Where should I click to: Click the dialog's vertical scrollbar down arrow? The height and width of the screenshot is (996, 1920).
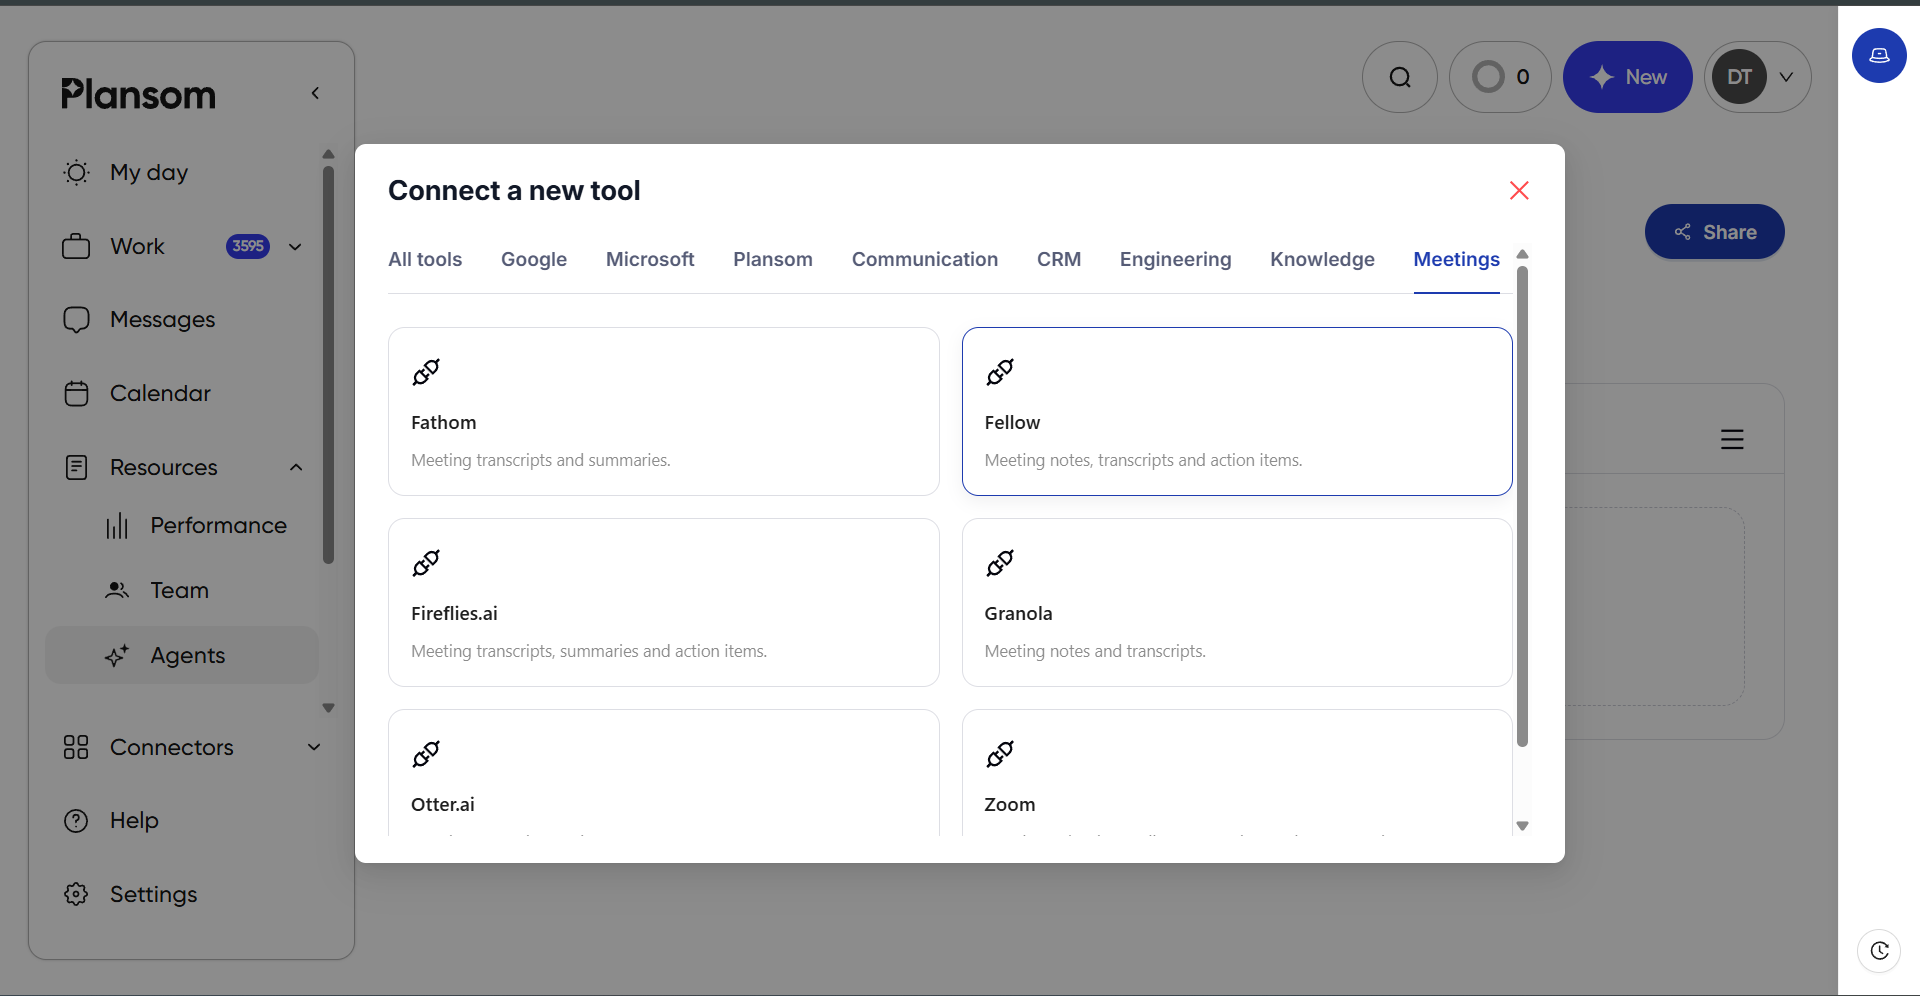[x=1522, y=826]
